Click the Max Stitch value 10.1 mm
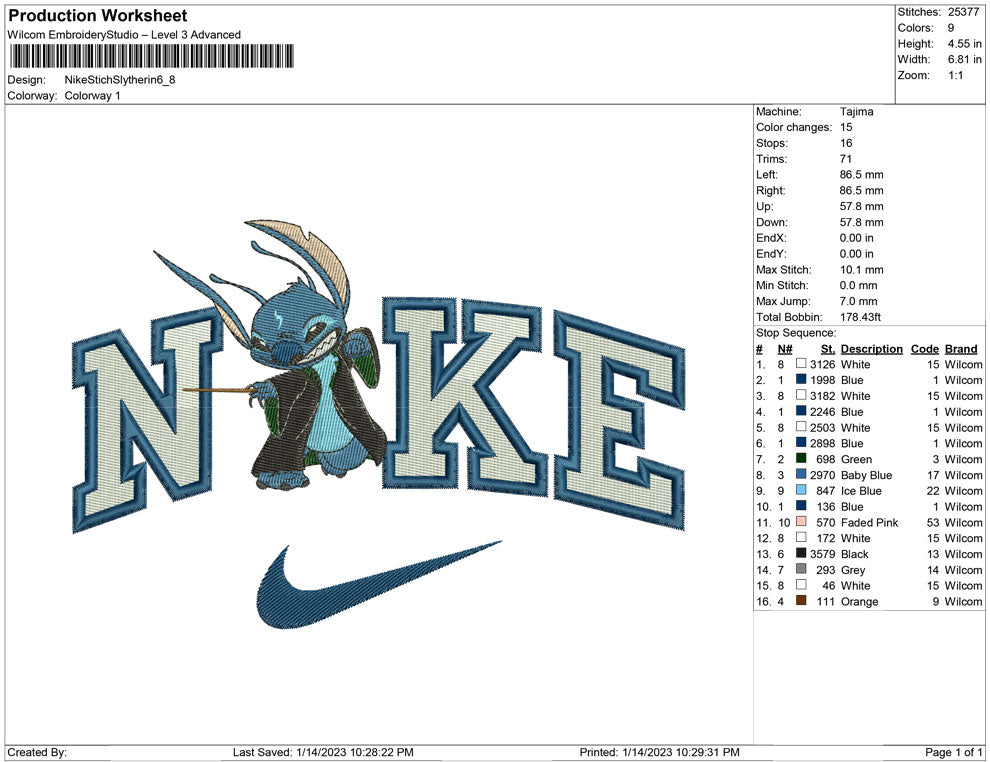Image resolution: width=990 pixels, height=762 pixels. point(861,270)
